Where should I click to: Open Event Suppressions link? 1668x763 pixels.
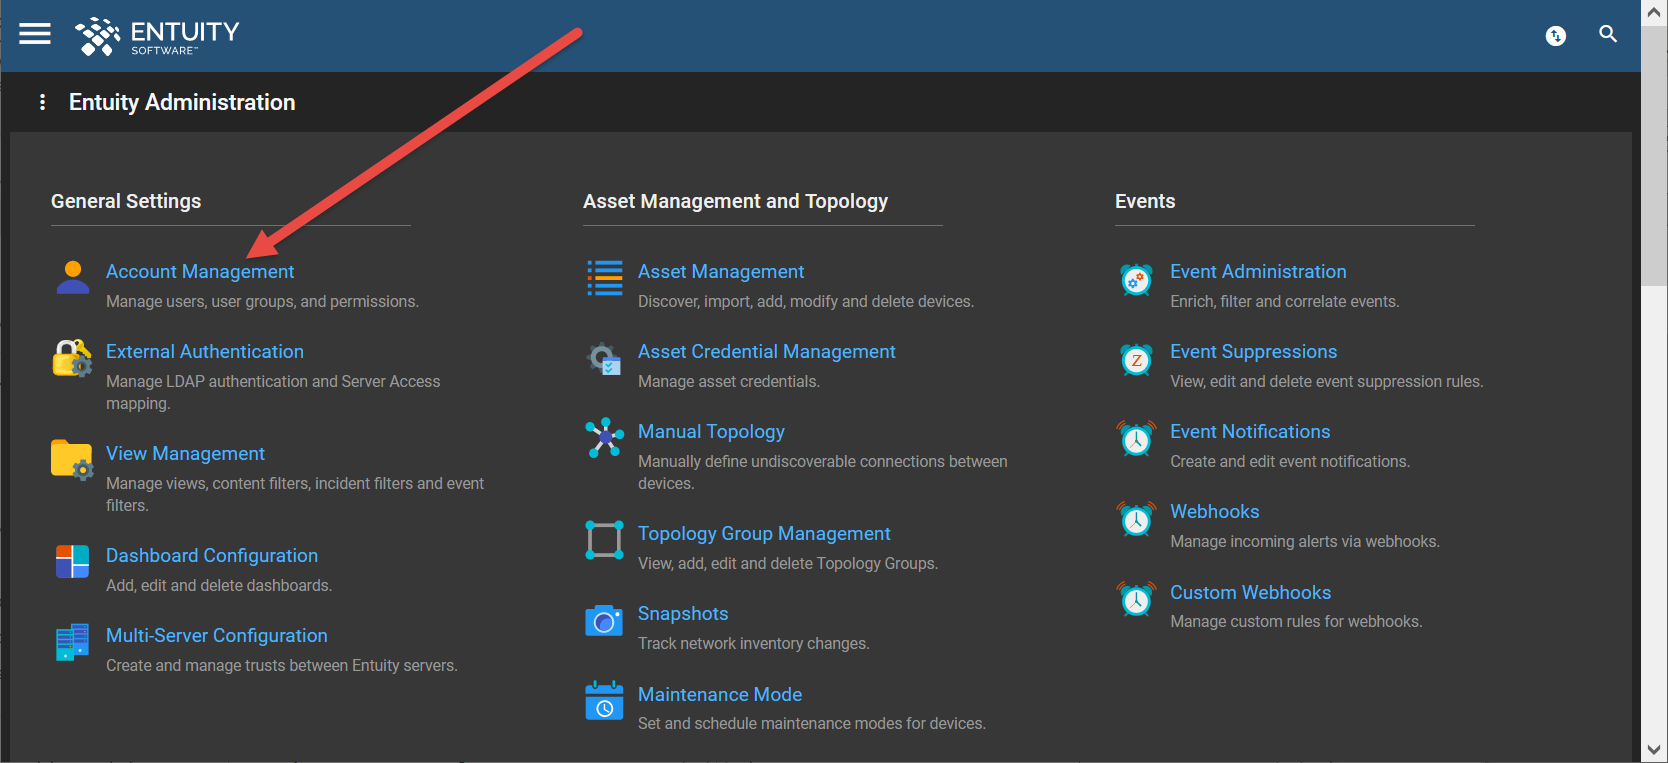1253,352
